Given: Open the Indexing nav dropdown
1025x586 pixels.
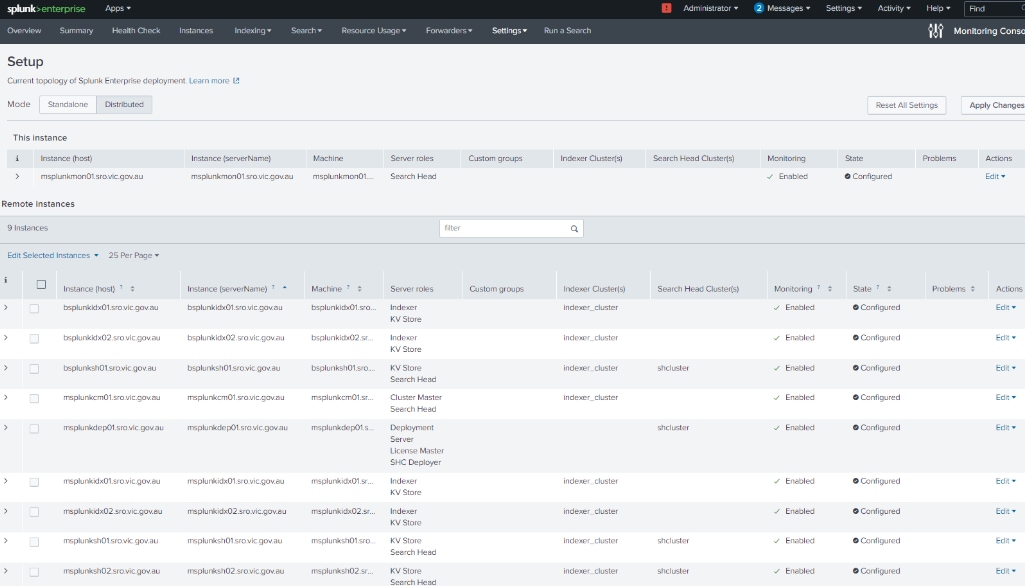Looking at the screenshot, I should [x=252, y=31].
